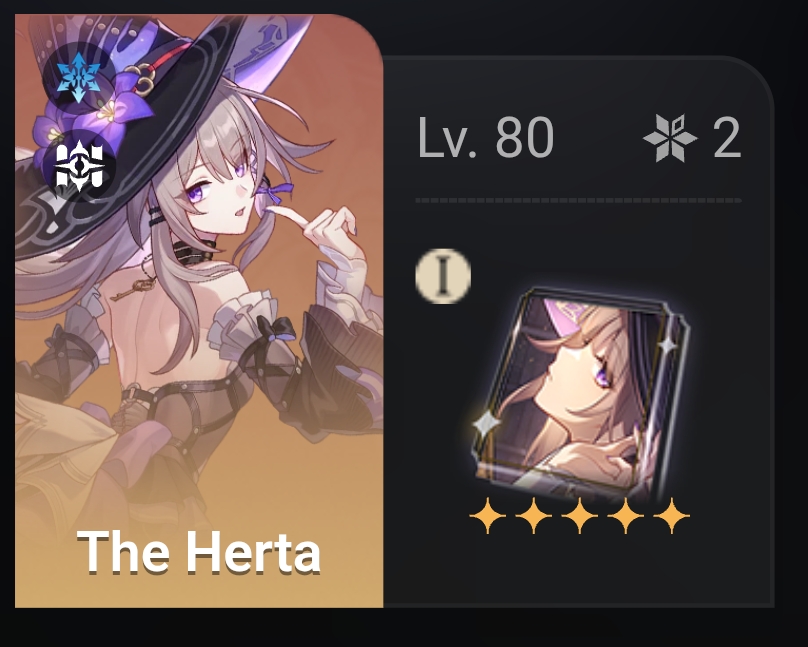Screen dimensions: 808x647
Task: Click the last gold rarity star
Action: point(672,515)
